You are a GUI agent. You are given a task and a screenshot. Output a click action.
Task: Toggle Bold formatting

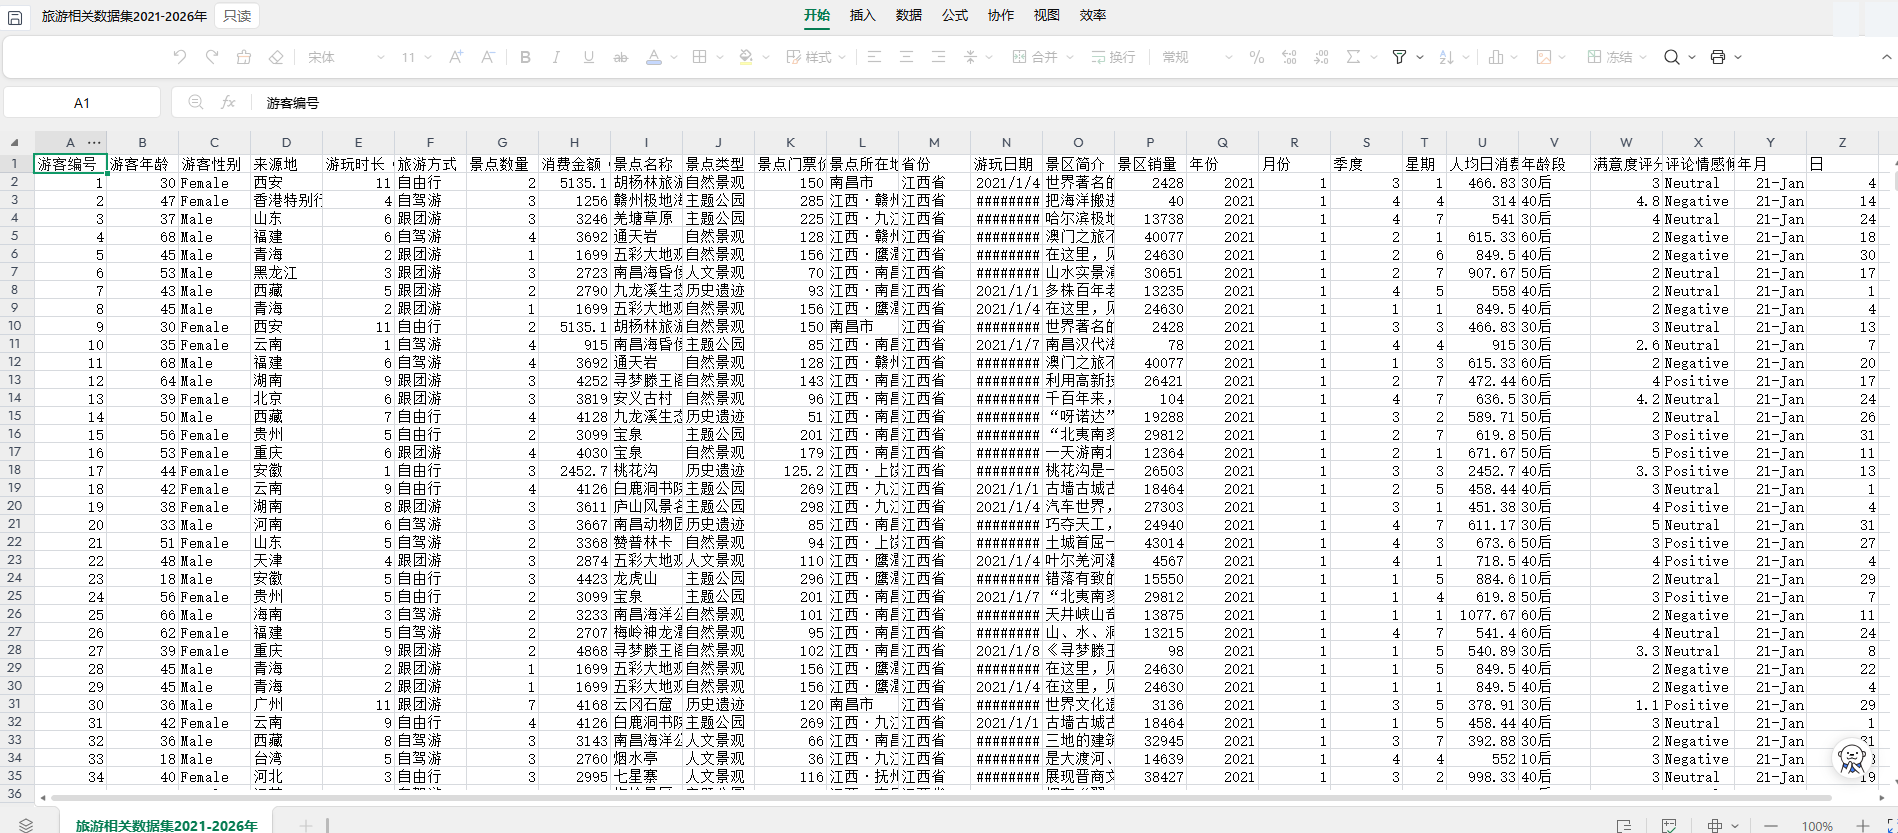pyautogui.click(x=525, y=57)
